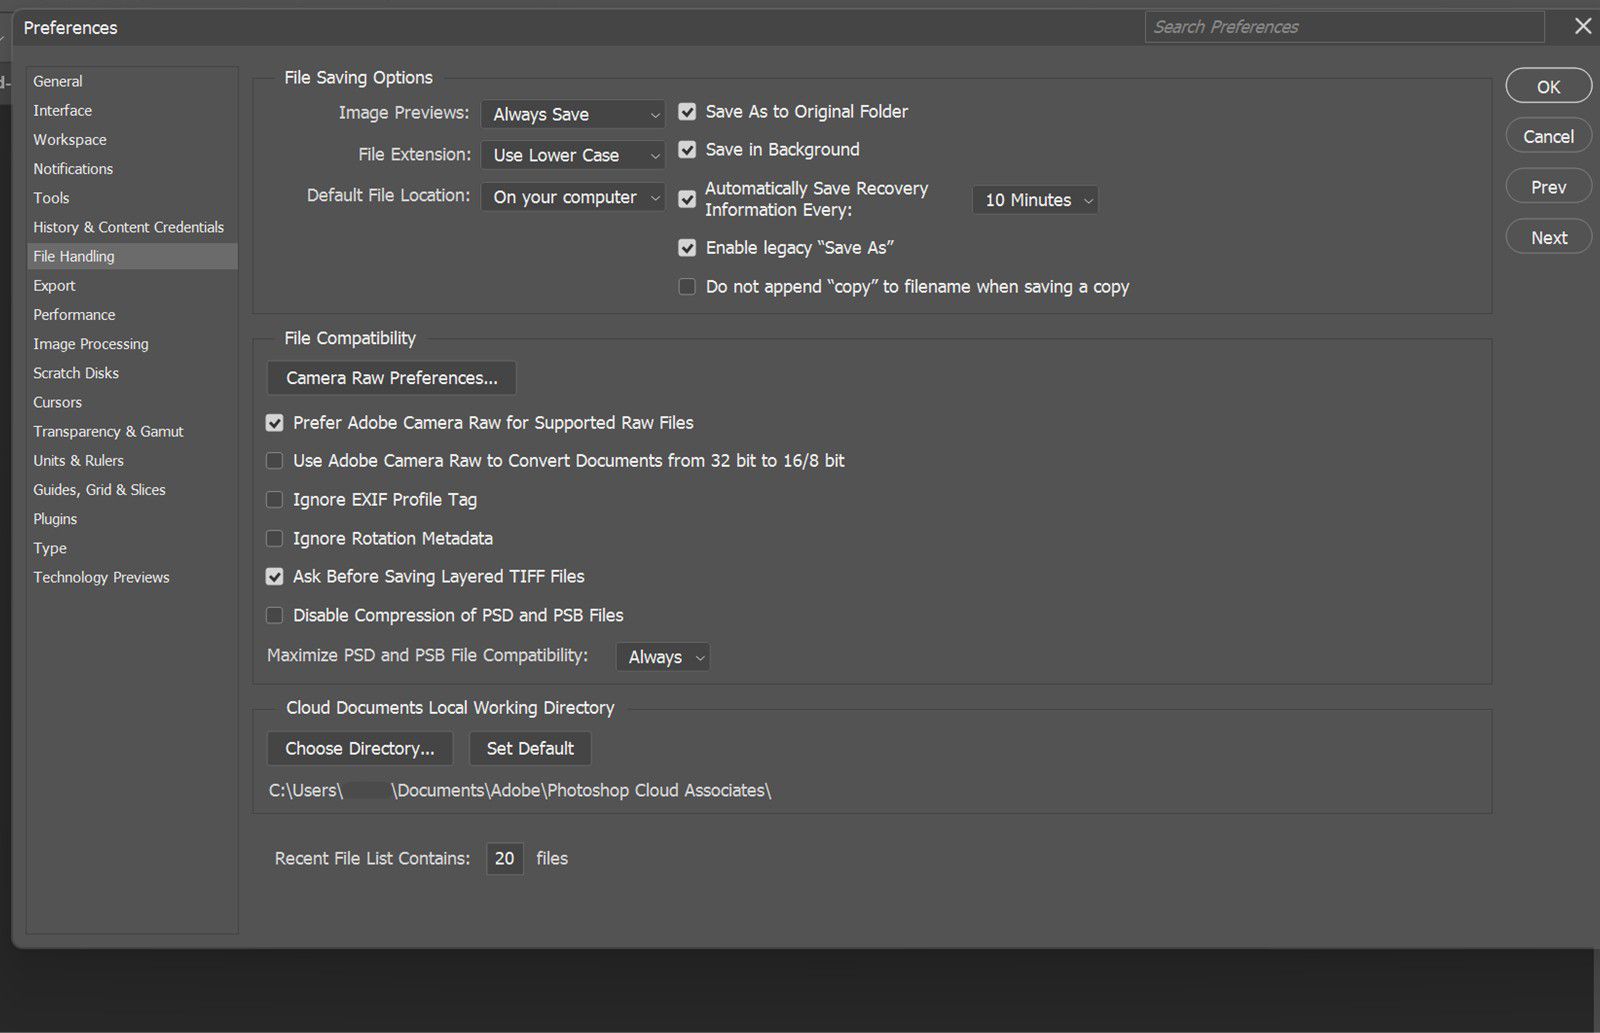Switch to Cursors preferences
The image size is (1600, 1033).
point(57,402)
